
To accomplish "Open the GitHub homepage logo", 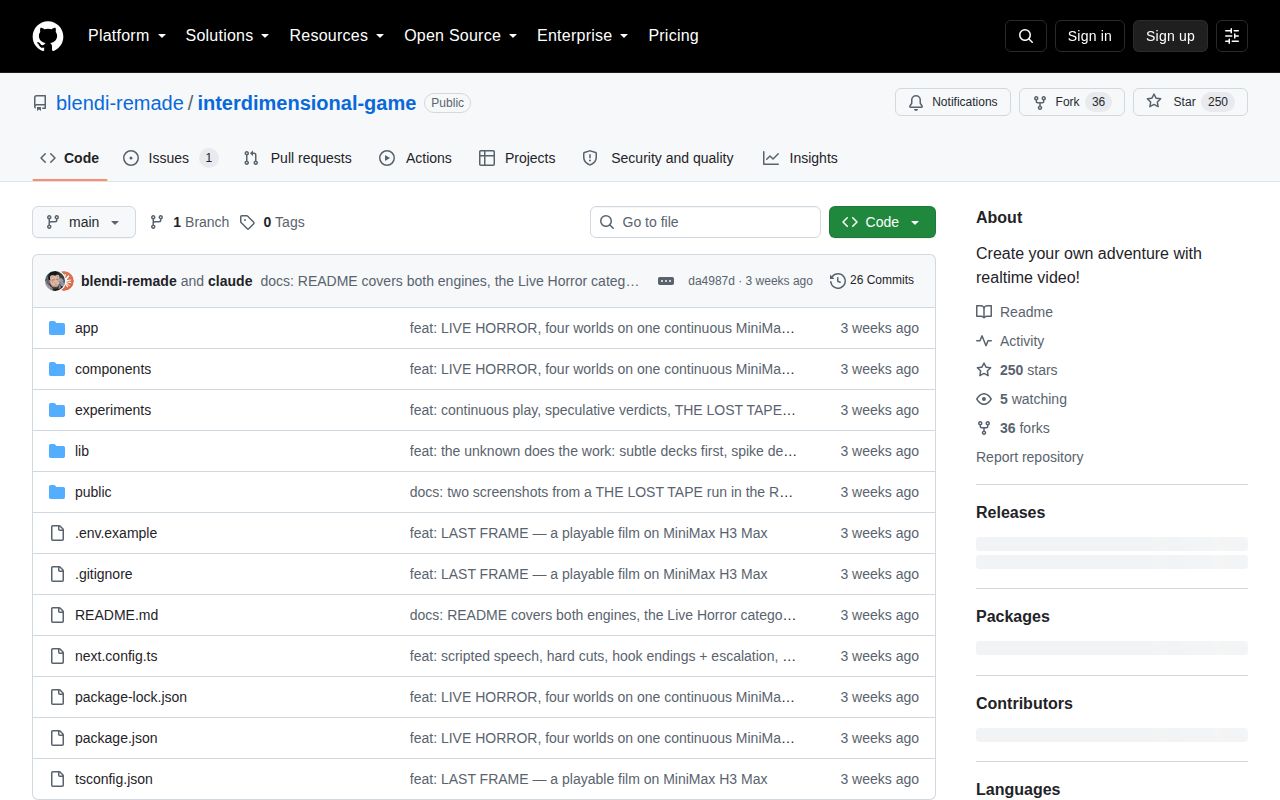I will pos(48,36).
